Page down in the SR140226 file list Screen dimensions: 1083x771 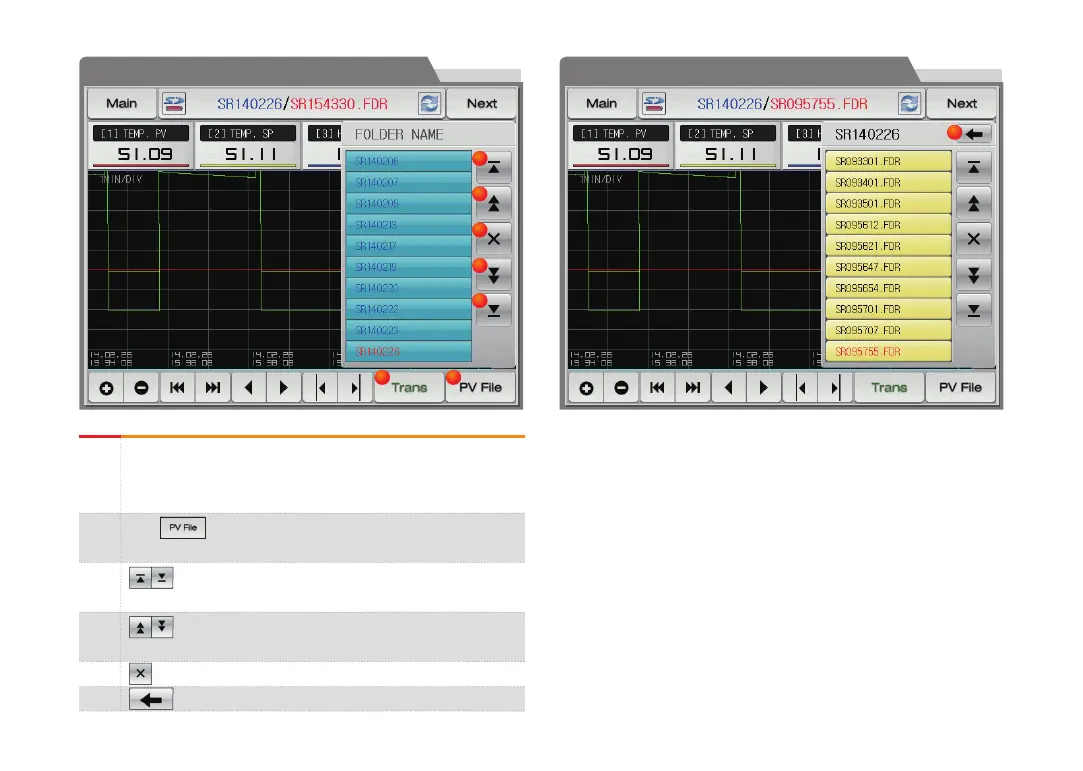pyautogui.click(x=974, y=275)
